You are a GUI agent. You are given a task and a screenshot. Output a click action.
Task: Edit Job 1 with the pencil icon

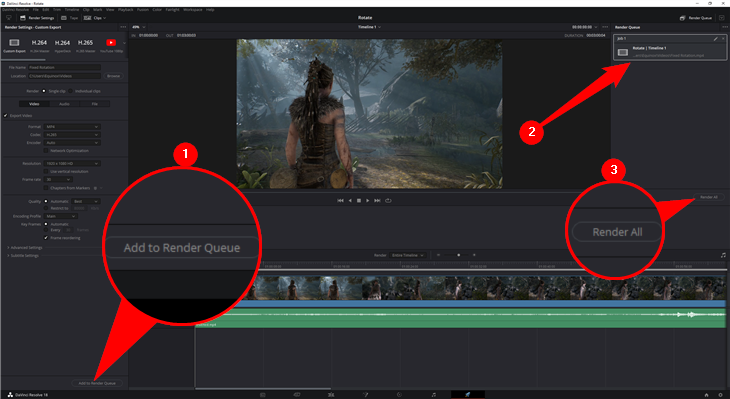(716, 39)
